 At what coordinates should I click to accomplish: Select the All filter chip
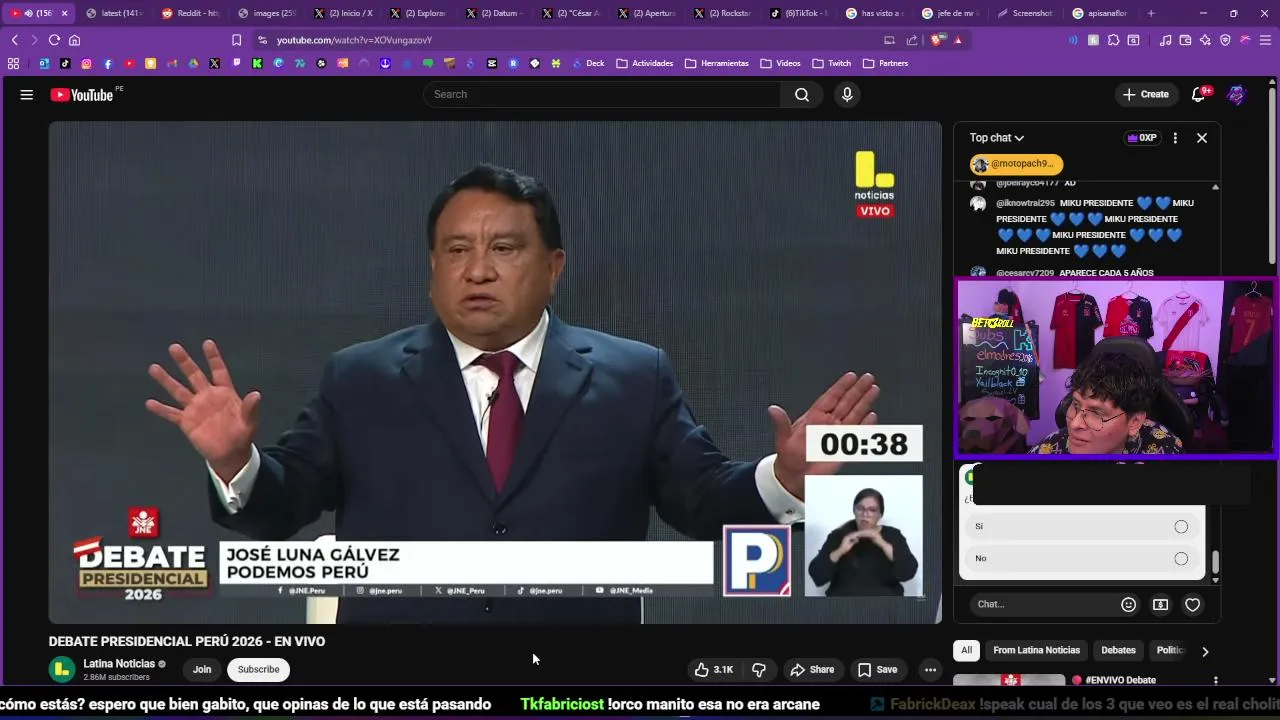pyautogui.click(x=966, y=650)
